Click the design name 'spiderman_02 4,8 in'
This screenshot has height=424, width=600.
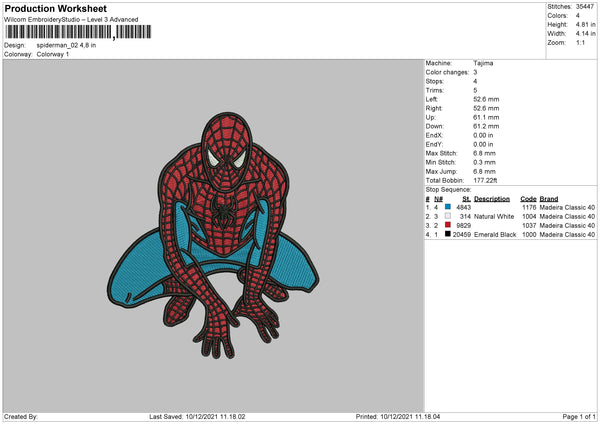(66, 45)
